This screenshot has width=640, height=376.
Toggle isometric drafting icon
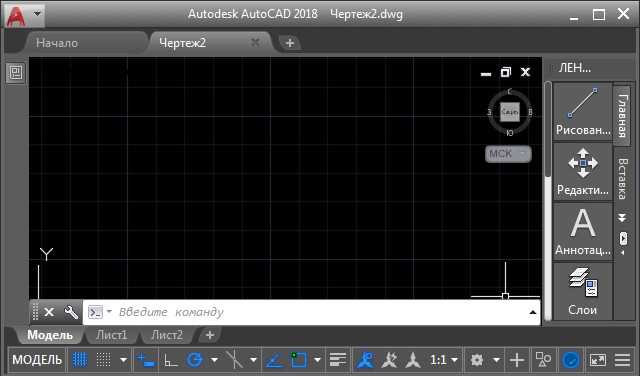pyautogui.click(x=234, y=360)
